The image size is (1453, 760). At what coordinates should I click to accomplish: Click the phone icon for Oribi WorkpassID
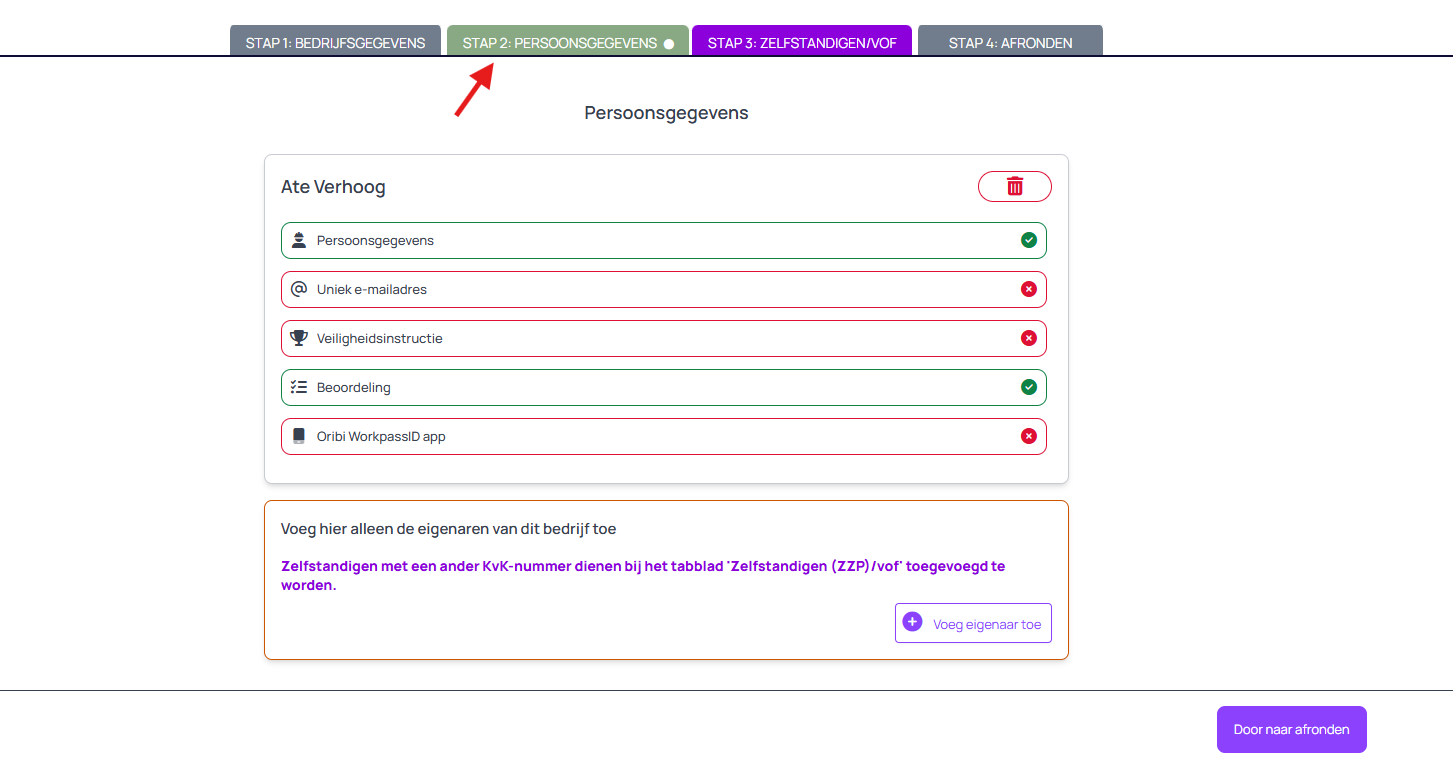(298, 436)
